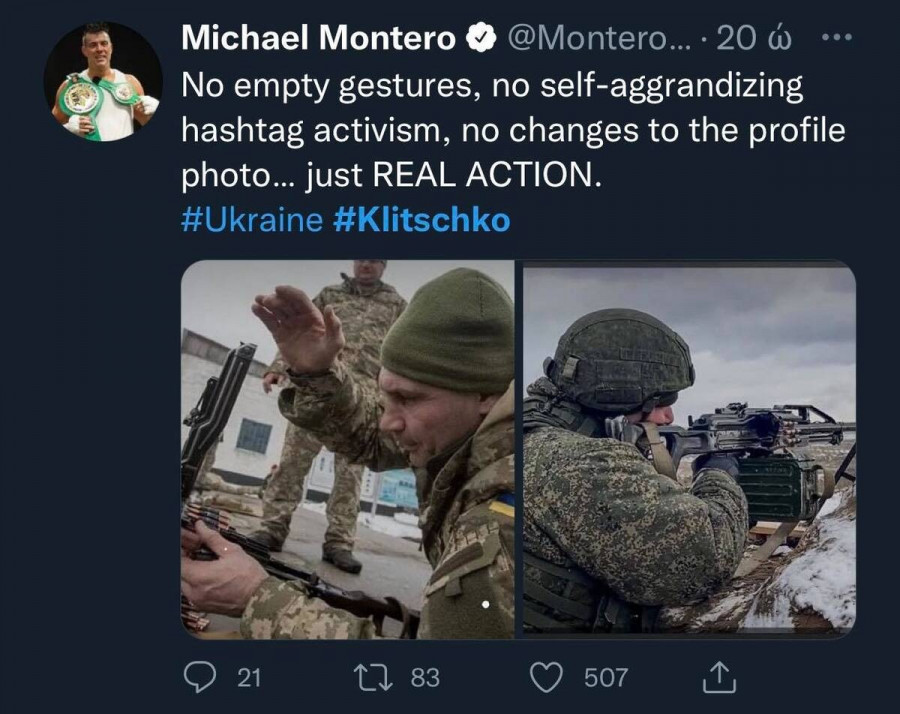Like the tweet with the heart icon

pyautogui.click(x=546, y=677)
